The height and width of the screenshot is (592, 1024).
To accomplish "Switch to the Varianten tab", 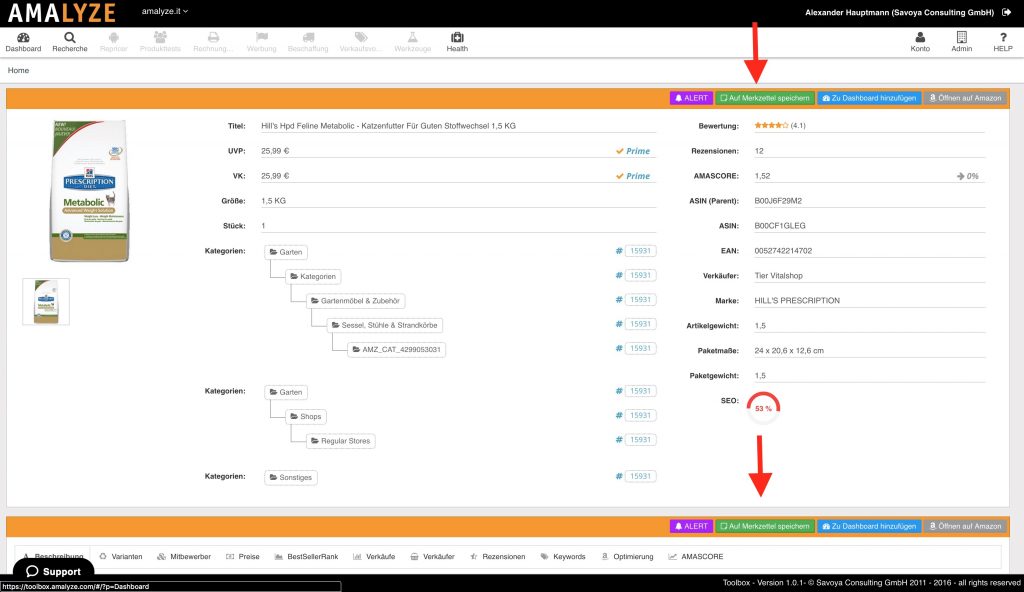I will coord(121,557).
